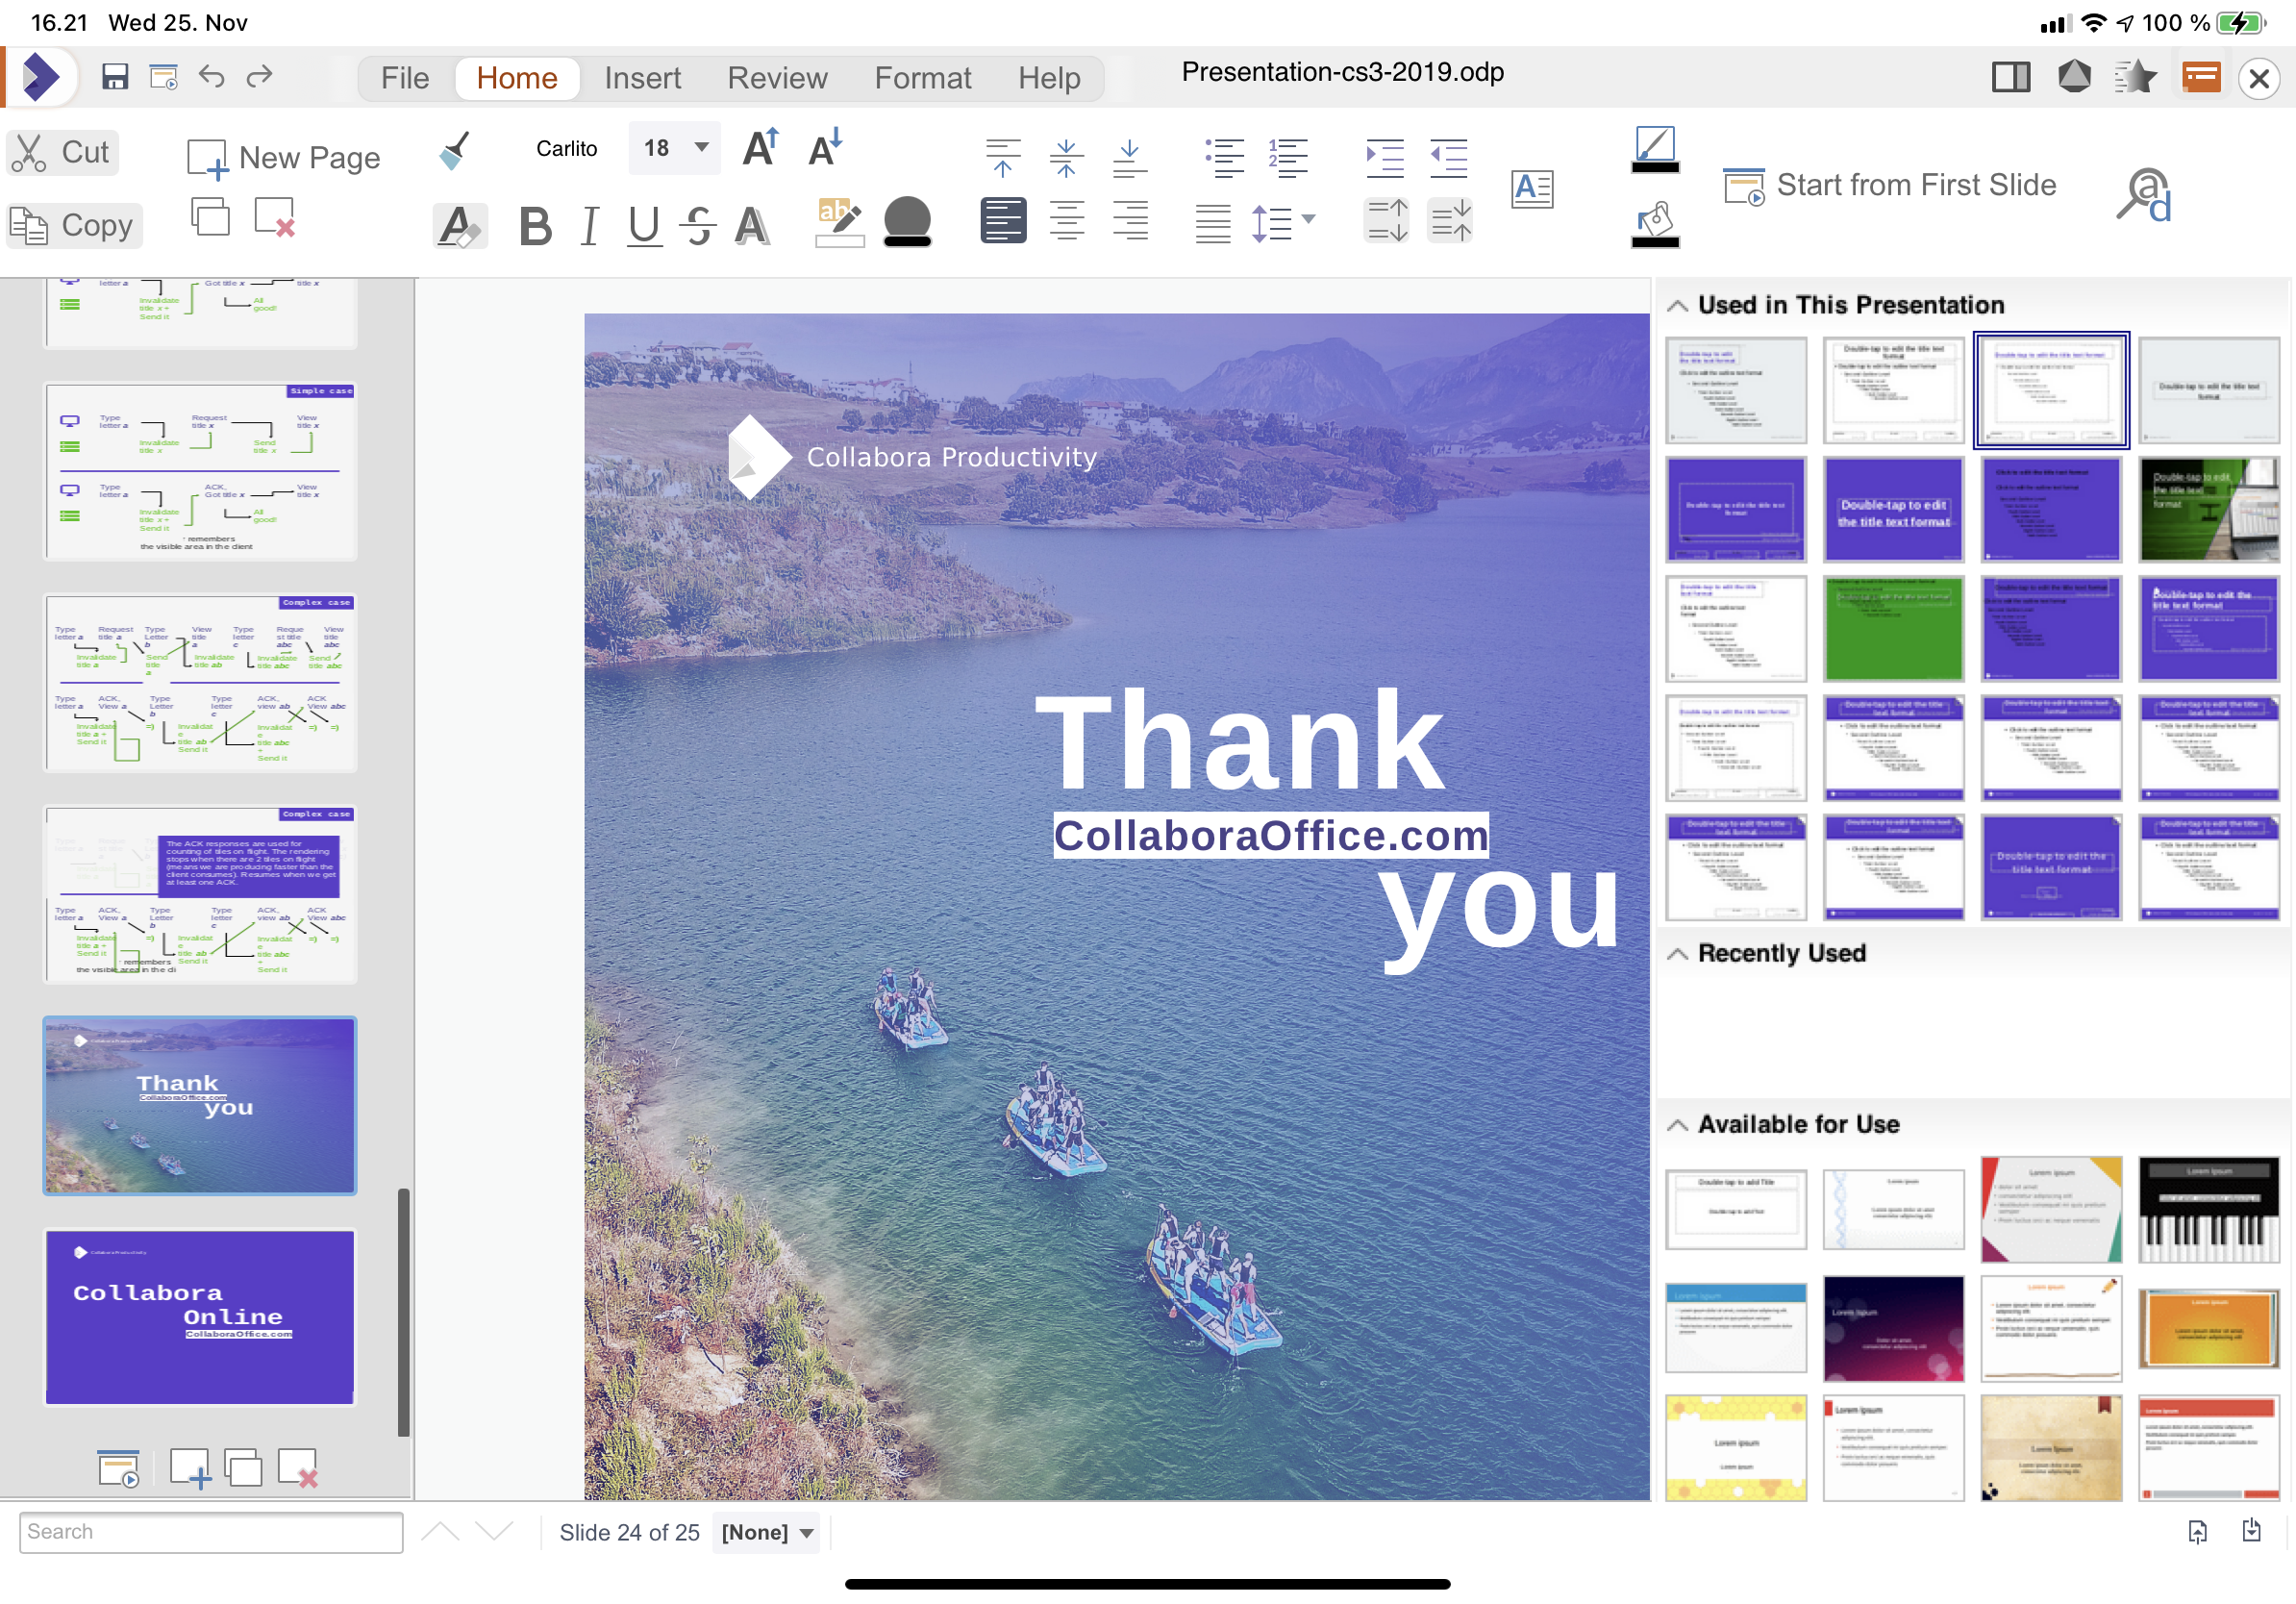Select the Clone Formatting paintbrush
The height and width of the screenshot is (1604, 2296).
tap(455, 151)
